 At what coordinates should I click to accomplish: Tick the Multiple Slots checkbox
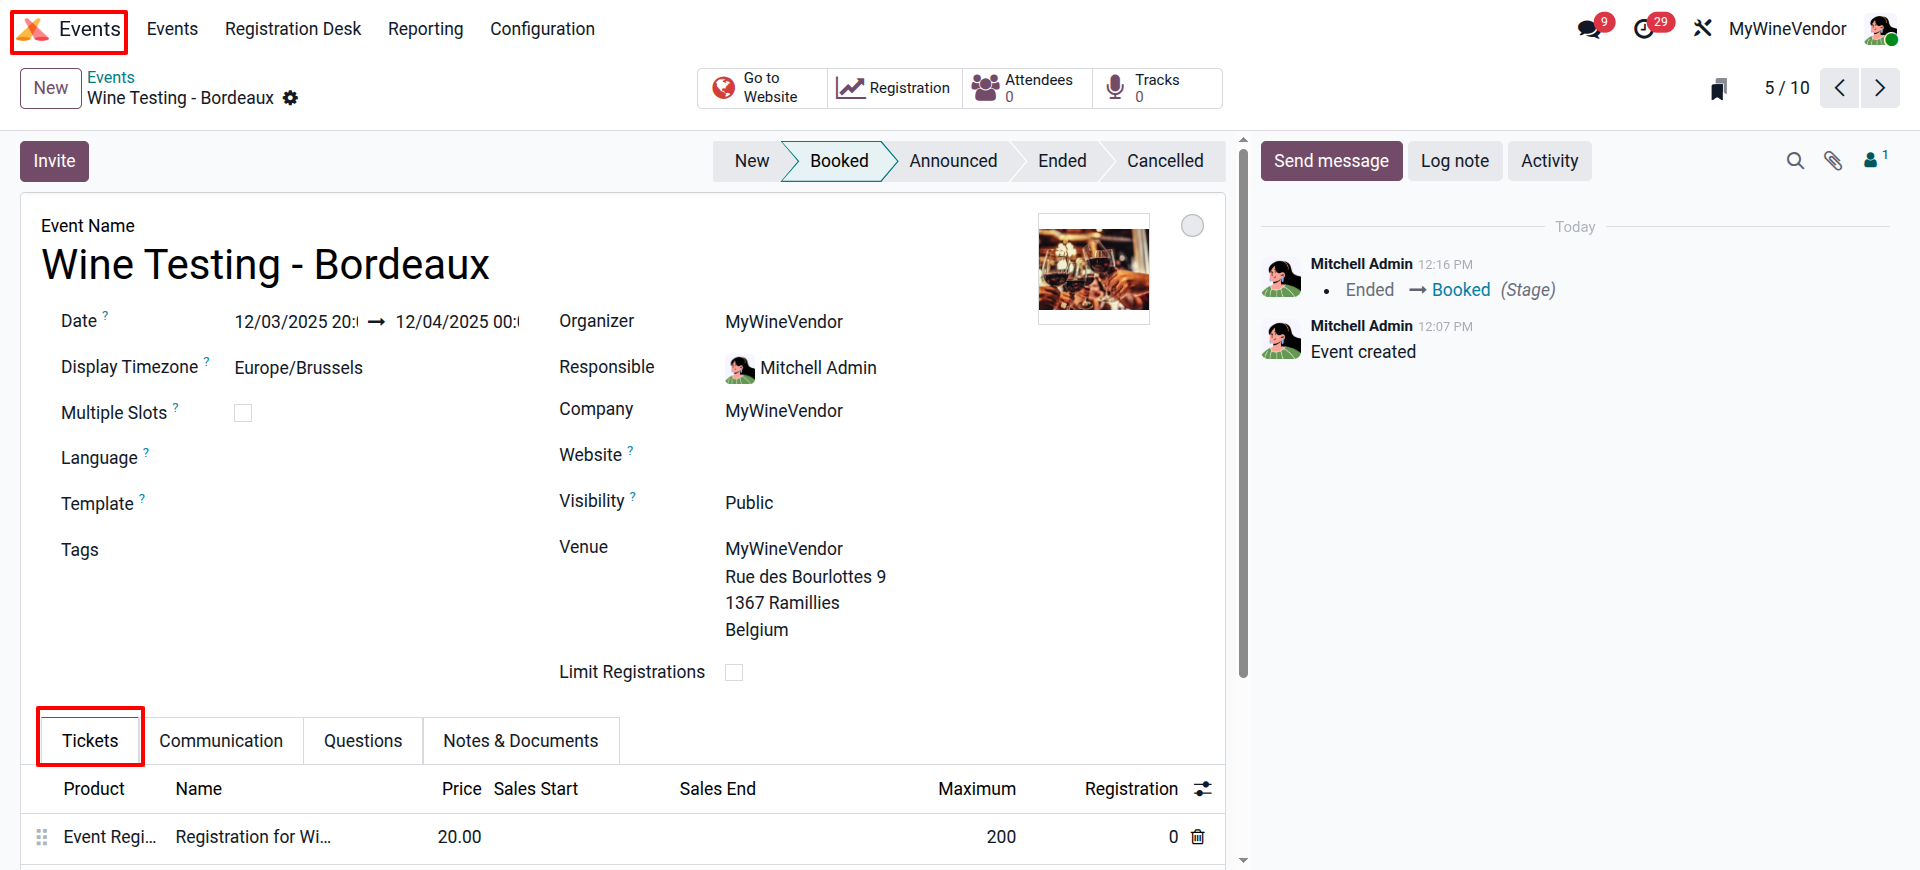tap(243, 413)
